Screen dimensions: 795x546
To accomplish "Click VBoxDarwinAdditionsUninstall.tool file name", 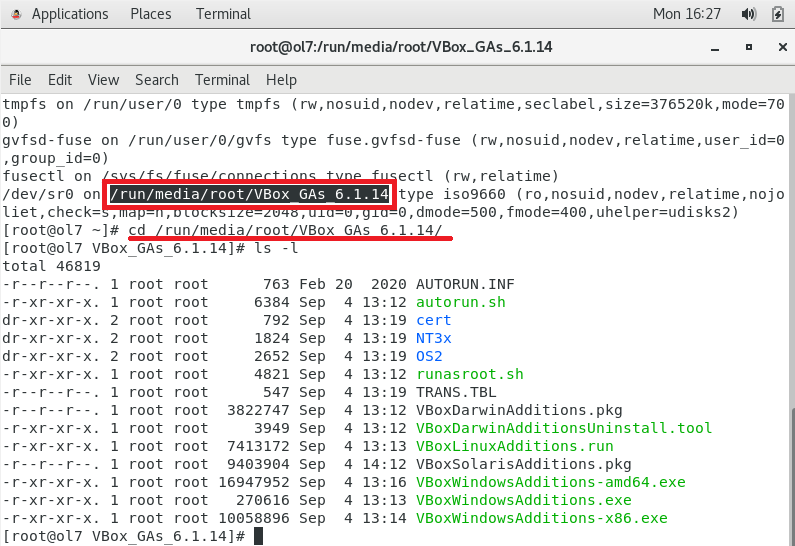I will [x=564, y=428].
